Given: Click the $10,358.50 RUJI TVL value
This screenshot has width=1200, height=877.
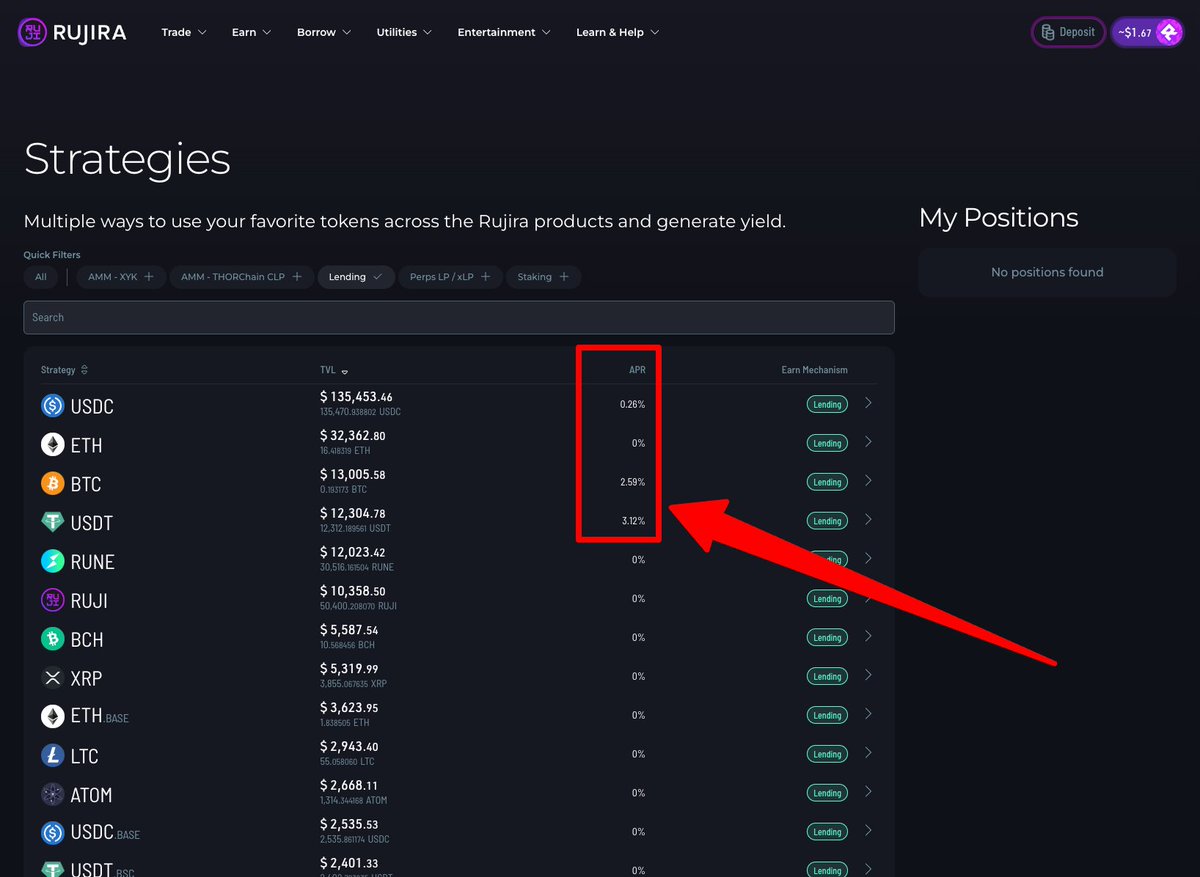Looking at the screenshot, I should 353,591.
